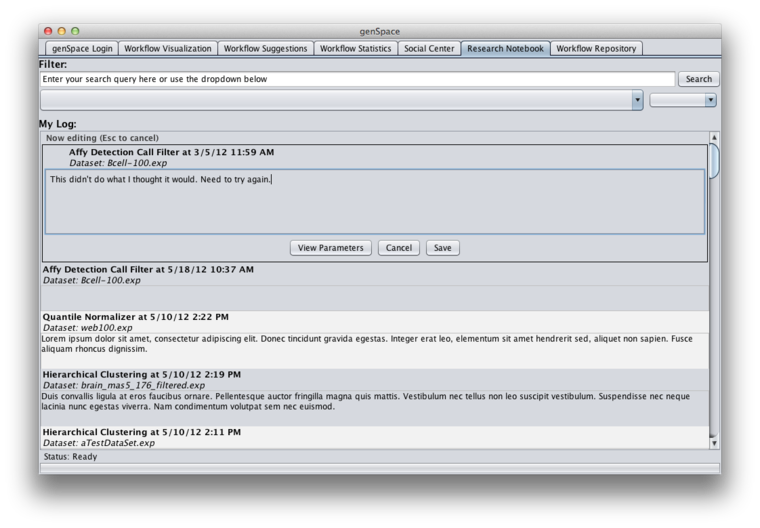Viewport: 760px width, 528px height.
Task: Select Affy Detection Call Filter 5/18/12 entry
Action: [x=375, y=287]
